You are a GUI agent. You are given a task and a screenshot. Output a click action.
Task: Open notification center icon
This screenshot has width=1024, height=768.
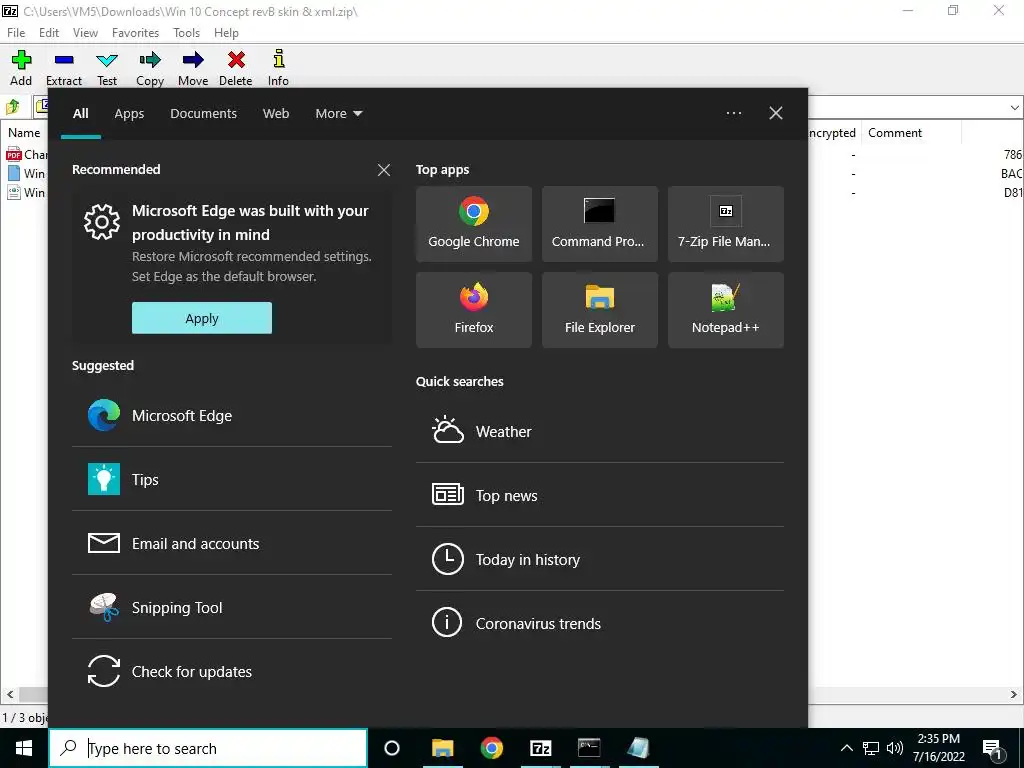pos(993,748)
